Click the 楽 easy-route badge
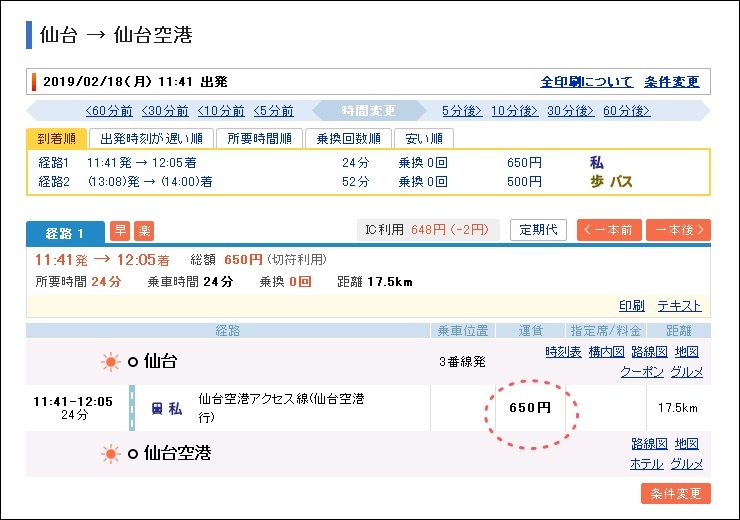Screen dimensions: 740x520 click(144, 231)
